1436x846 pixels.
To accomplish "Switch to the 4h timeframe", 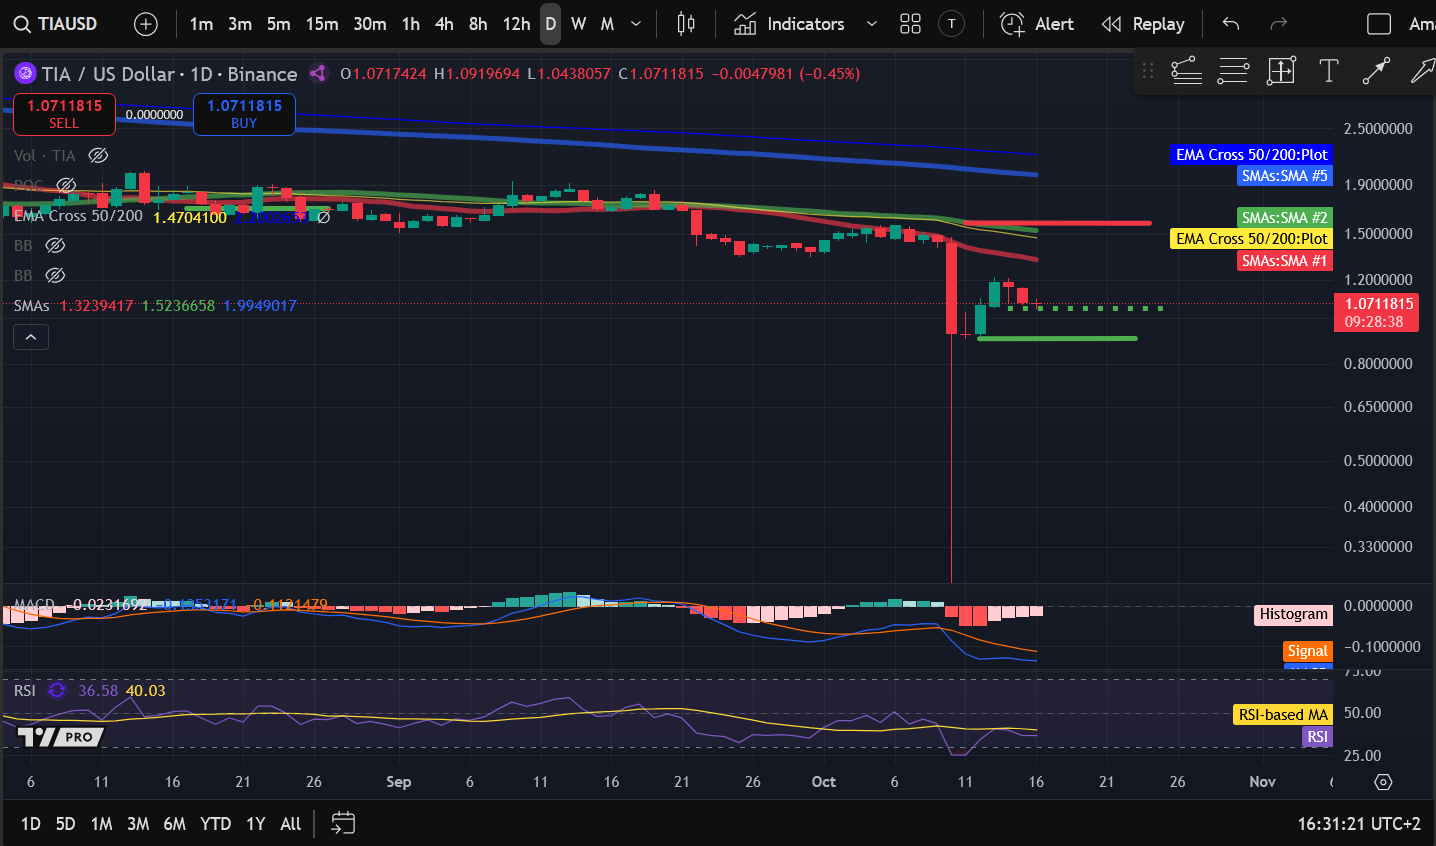I will tap(444, 24).
